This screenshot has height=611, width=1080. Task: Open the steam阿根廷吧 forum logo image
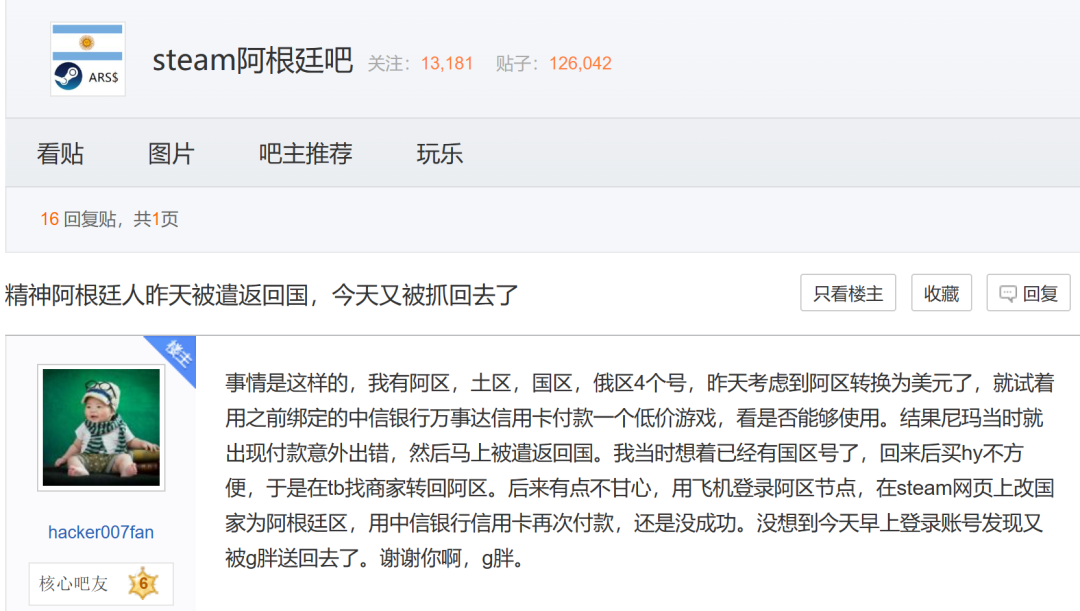coord(87,59)
